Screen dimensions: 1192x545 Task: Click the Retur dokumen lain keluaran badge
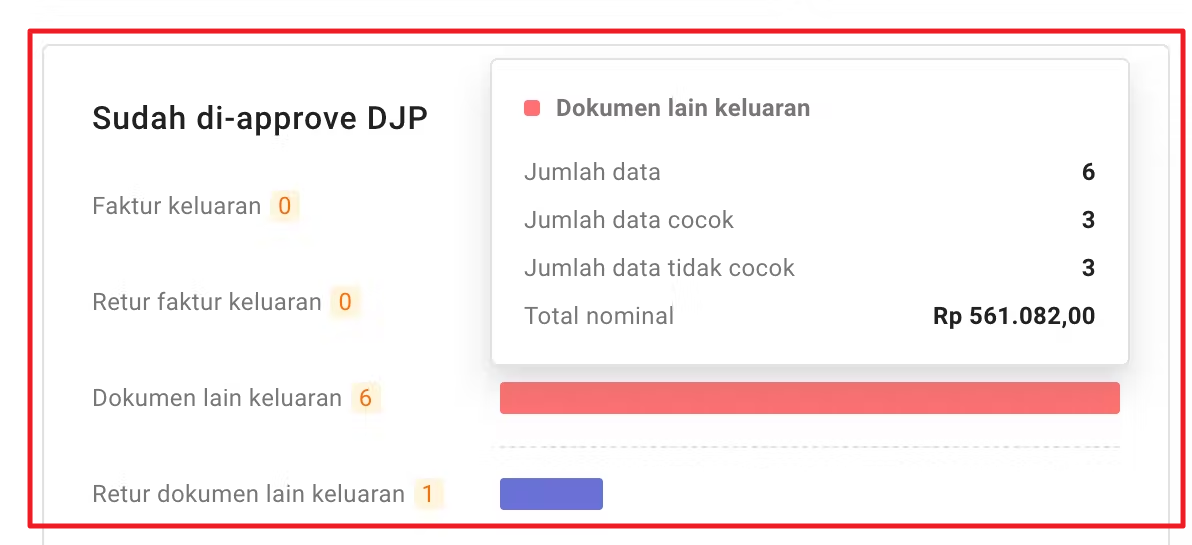tap(428, 494)
